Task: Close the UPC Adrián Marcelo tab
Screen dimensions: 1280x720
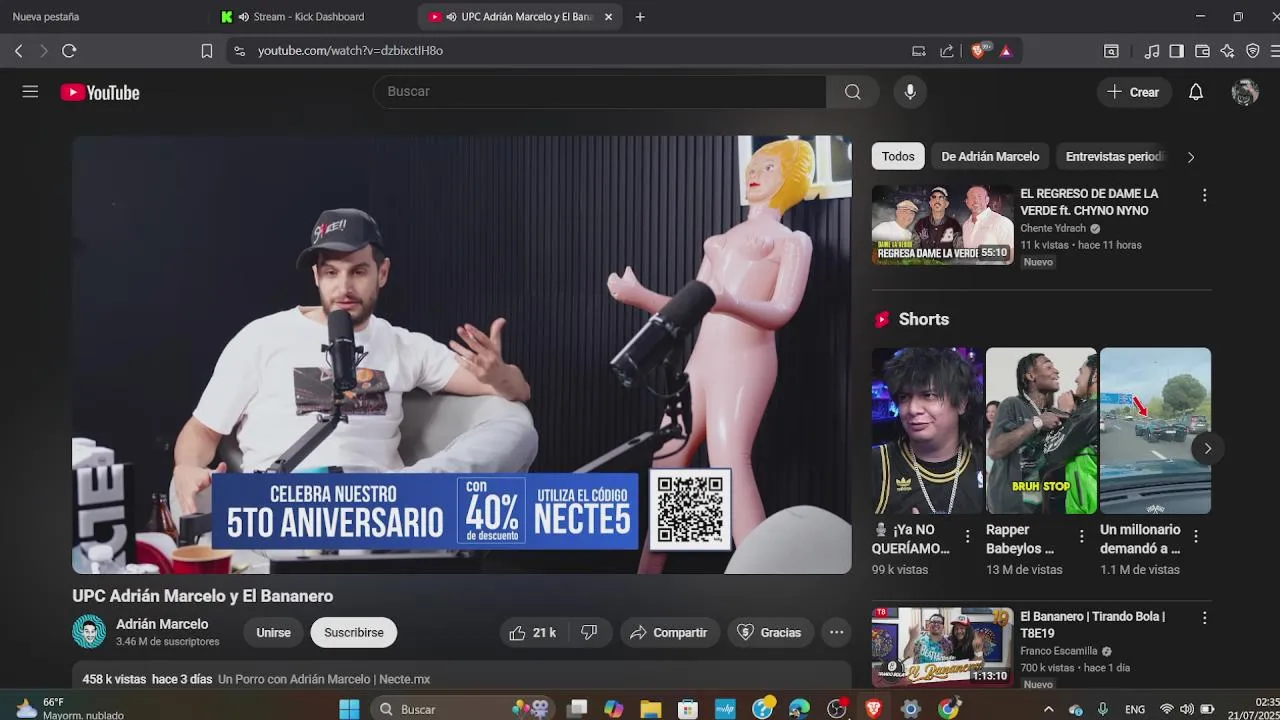Action: [x=608, y=17]
